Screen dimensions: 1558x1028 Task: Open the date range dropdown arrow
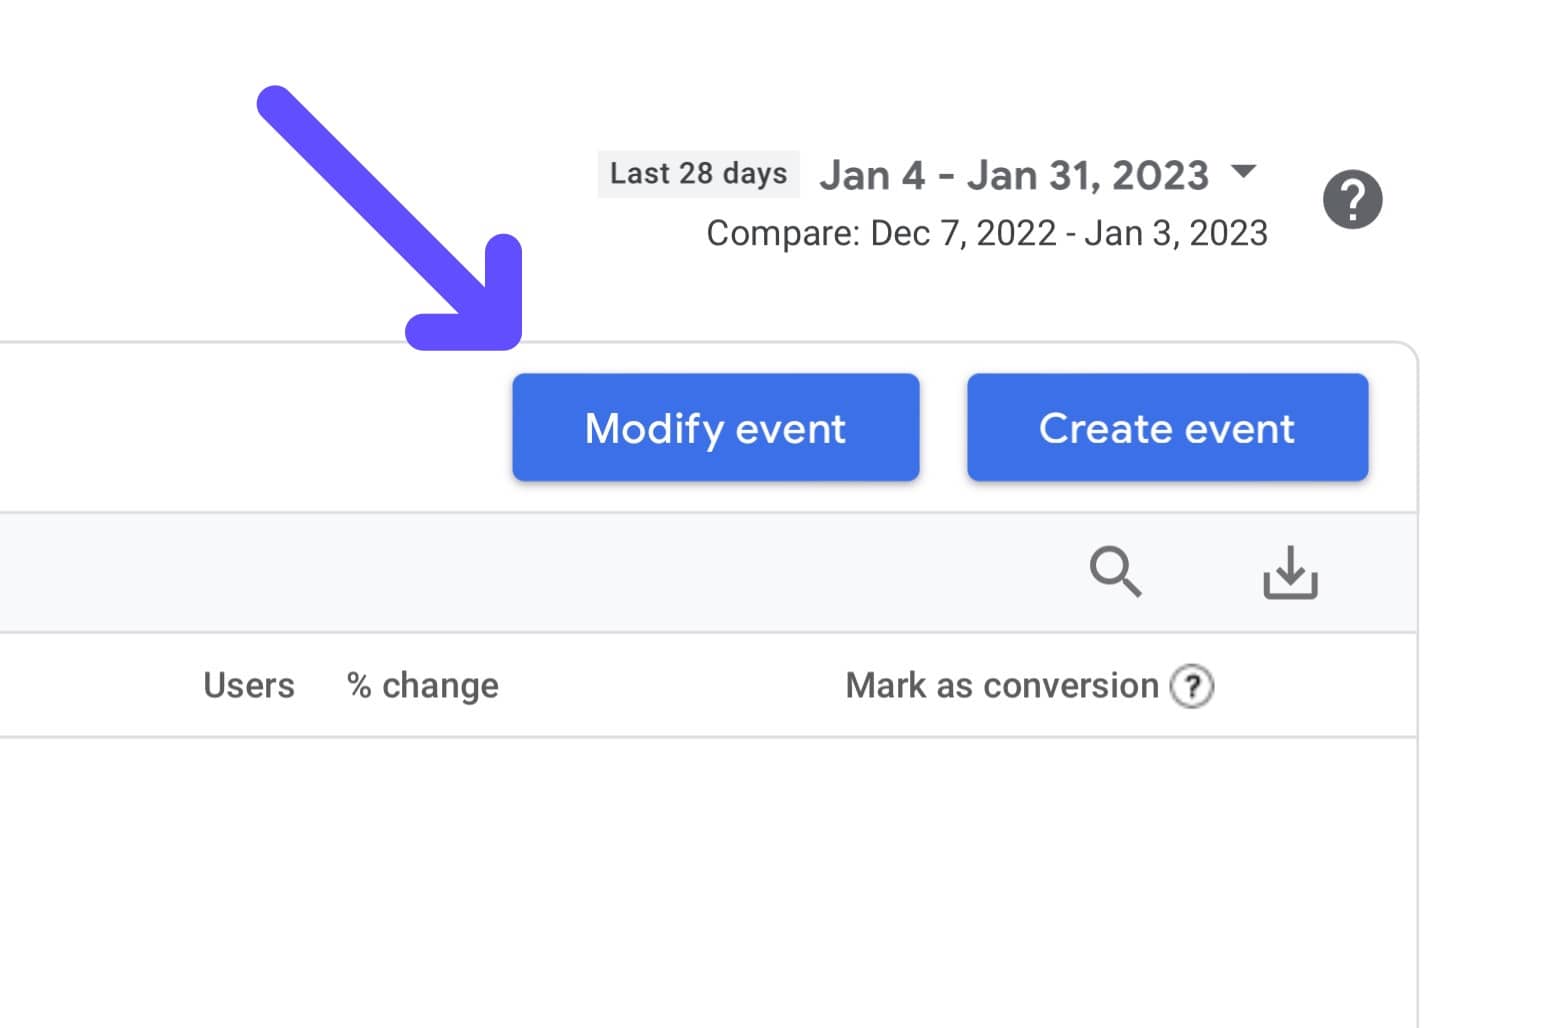(x=1243, y=171)
